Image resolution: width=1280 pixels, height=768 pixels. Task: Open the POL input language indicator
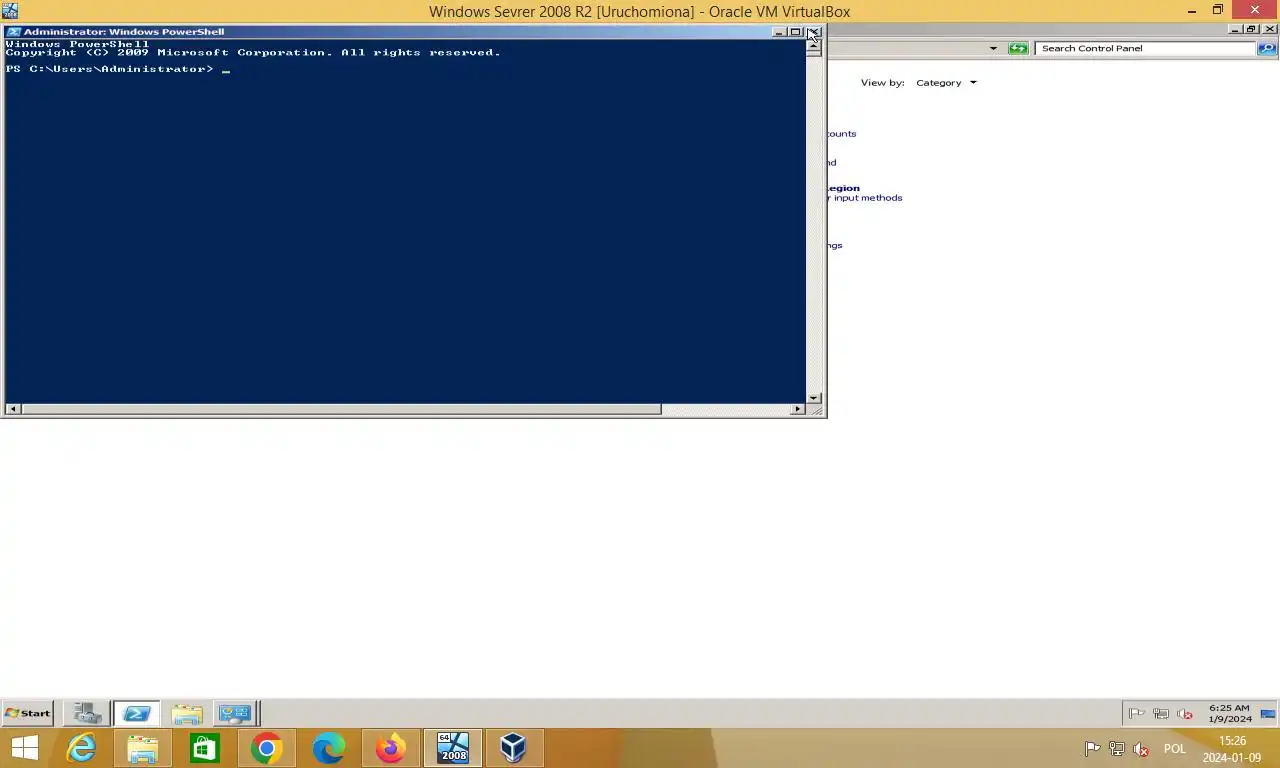pyautogui.click(x=1174, y=749)
